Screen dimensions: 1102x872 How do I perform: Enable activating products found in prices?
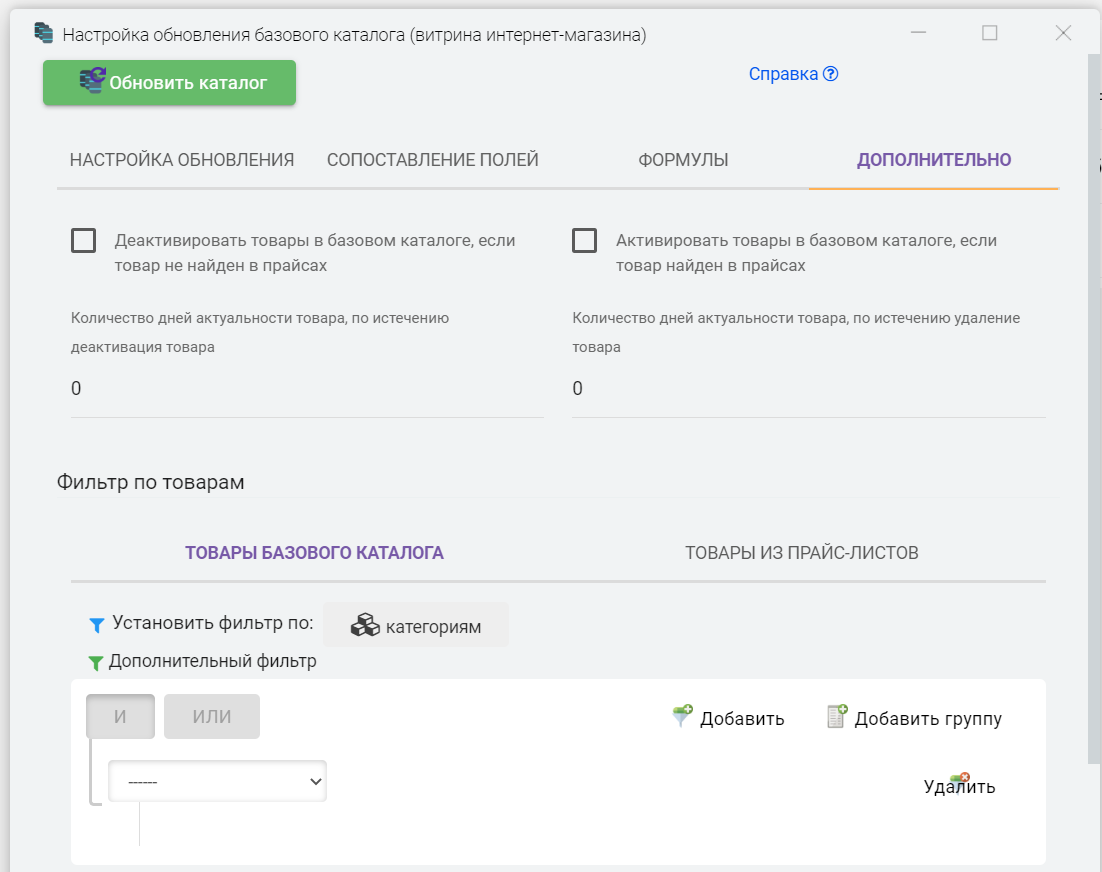584,241
